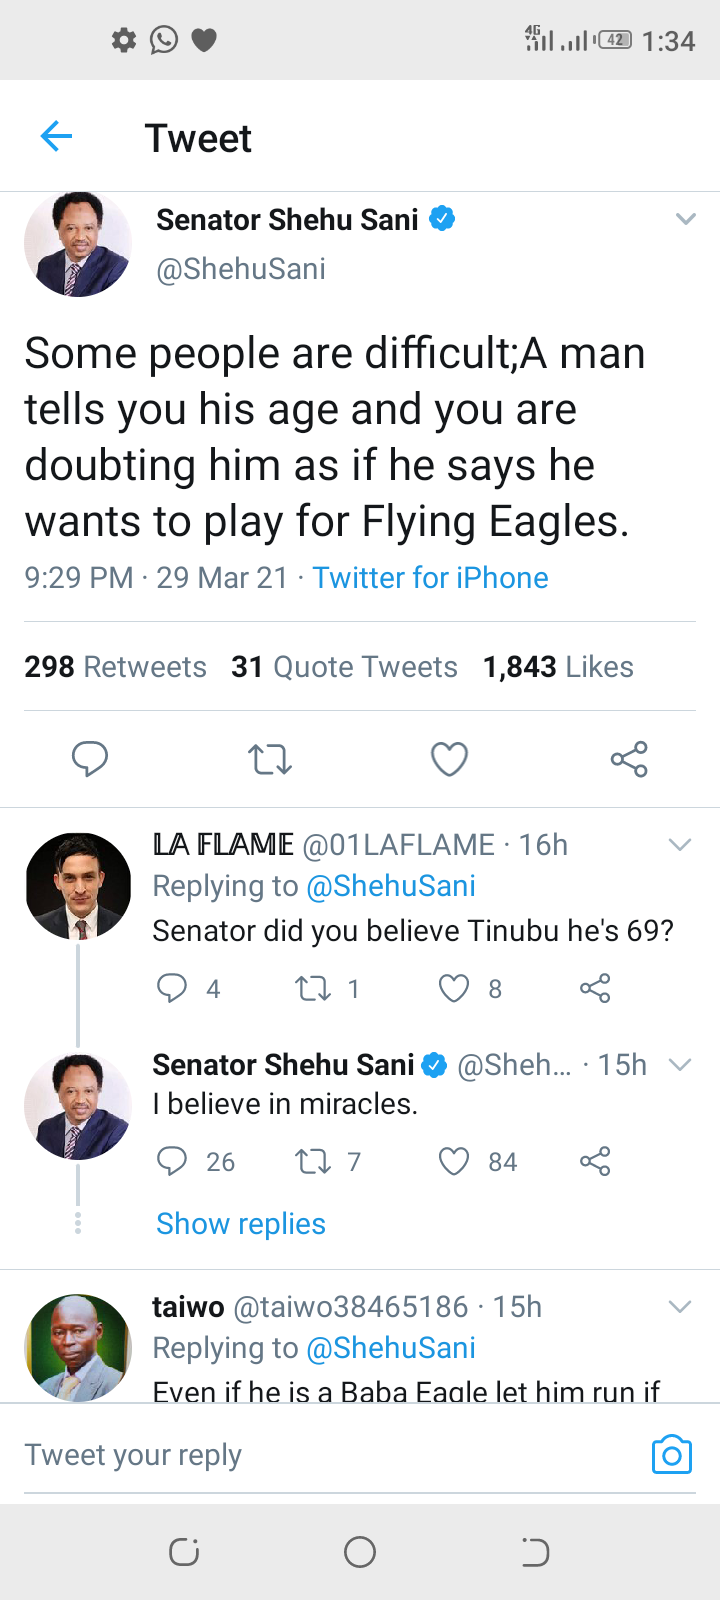
Task: Open the 1,843 Likes list
Action: 558,667
